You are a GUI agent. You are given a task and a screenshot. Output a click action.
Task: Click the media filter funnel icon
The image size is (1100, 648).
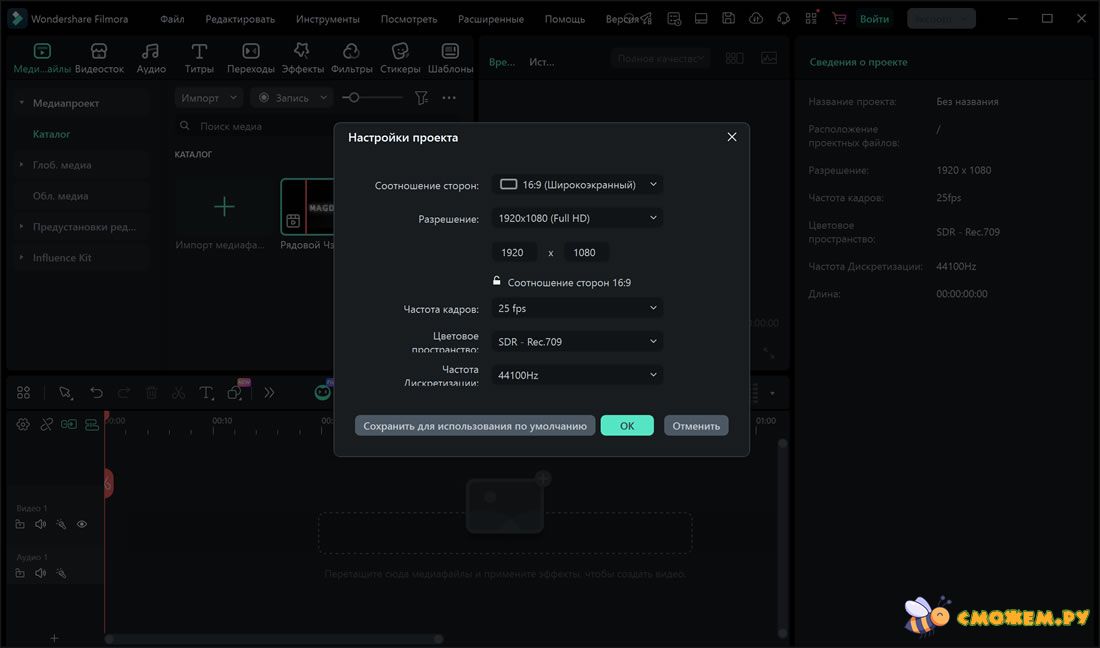(x=421, y=98)
